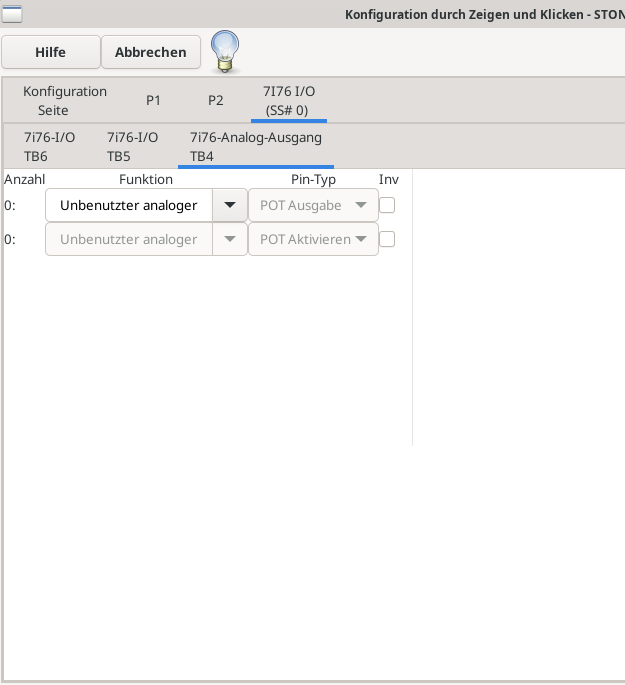625x685 pixels.
Task: Select 7i76-Analog-Ausgang TB4 sub-tab
Action: [256, 146]
